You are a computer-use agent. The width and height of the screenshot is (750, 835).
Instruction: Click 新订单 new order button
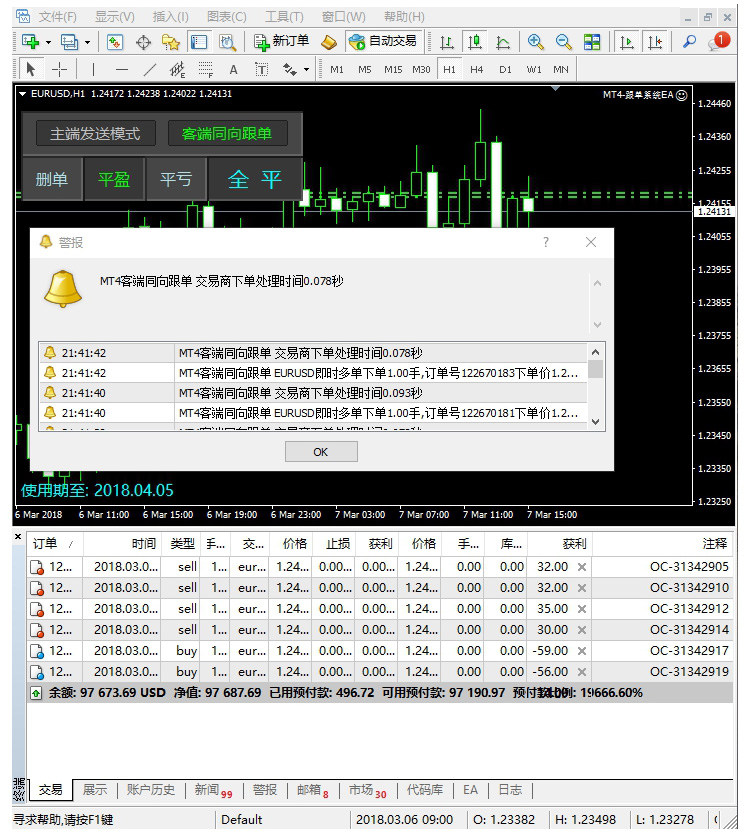[281, 42]
